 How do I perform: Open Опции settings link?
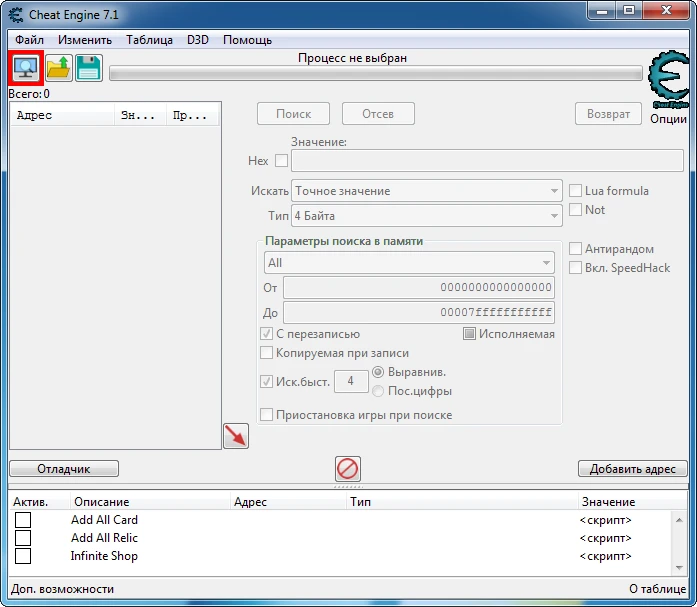click(x=668, y=119)
